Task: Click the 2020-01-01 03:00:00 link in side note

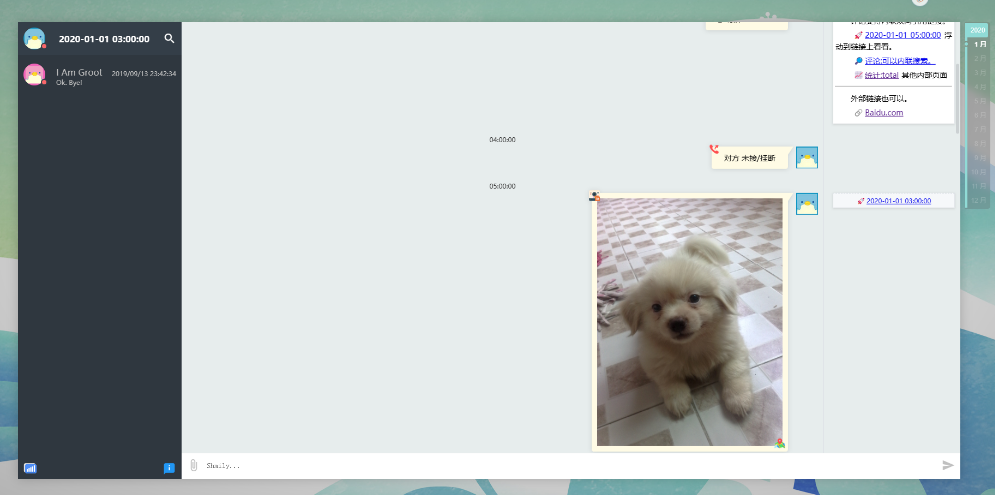Action: 898,201
